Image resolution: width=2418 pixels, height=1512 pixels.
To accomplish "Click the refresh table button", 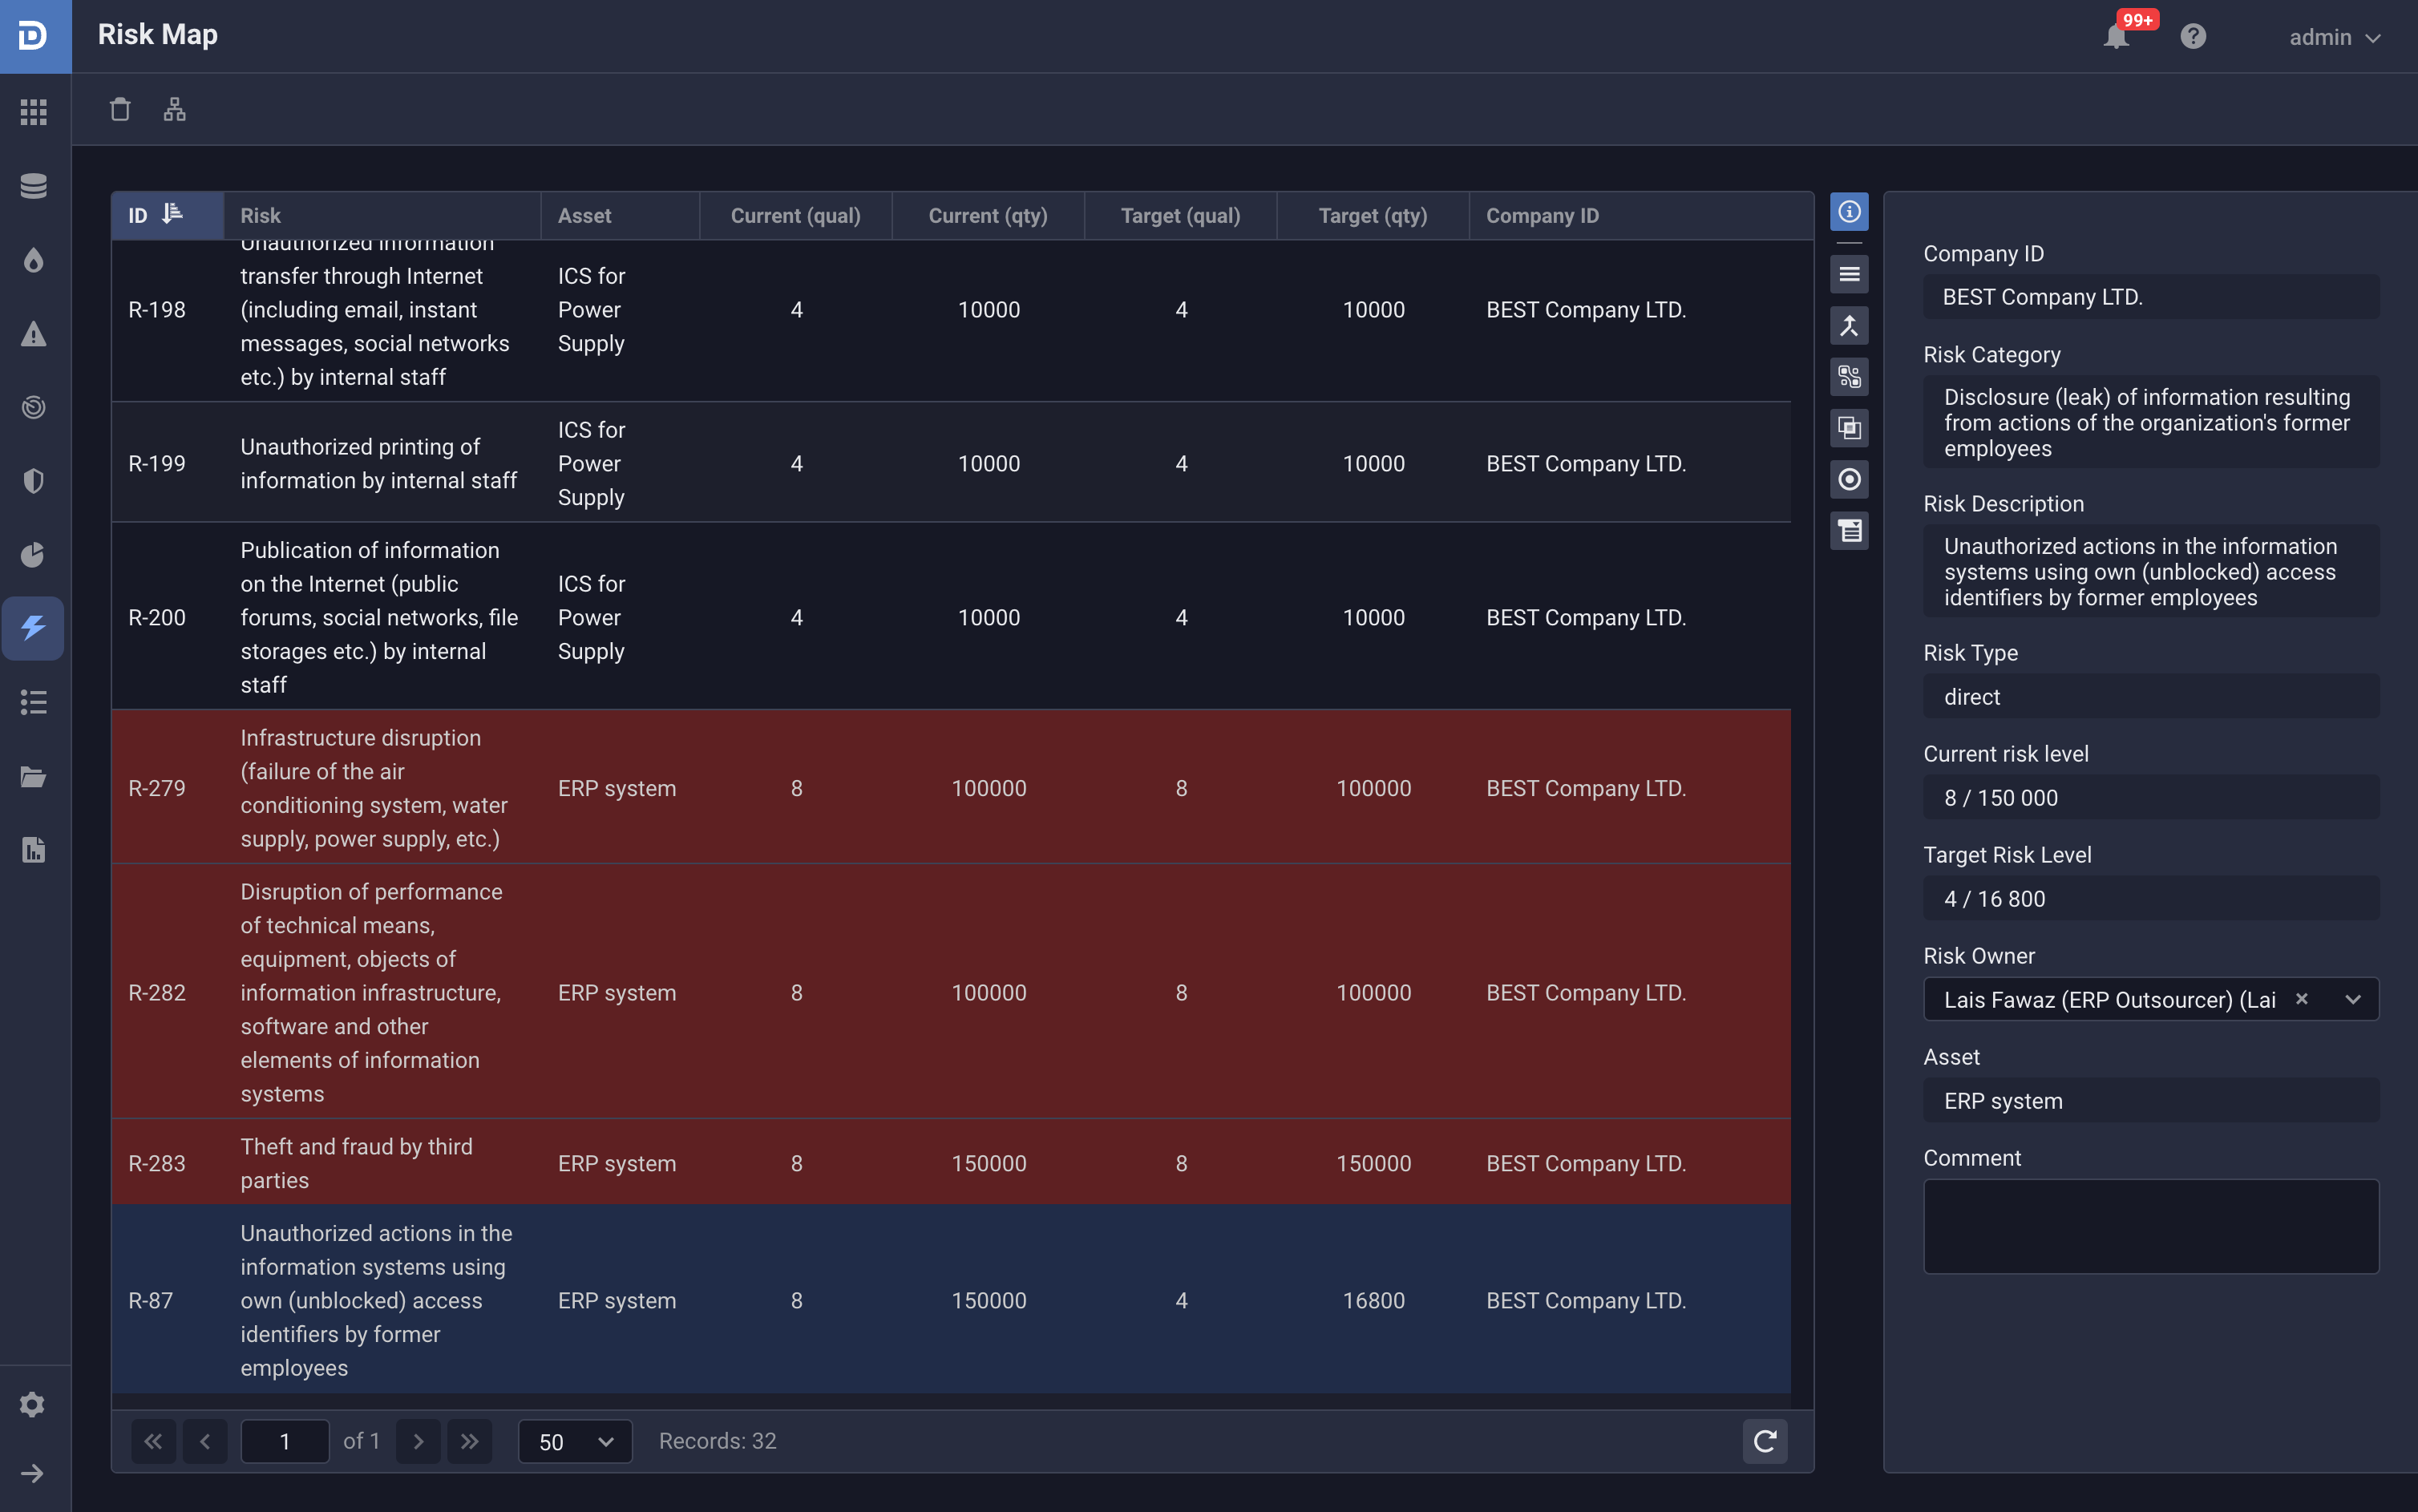I will [x=1765, y=1441].
